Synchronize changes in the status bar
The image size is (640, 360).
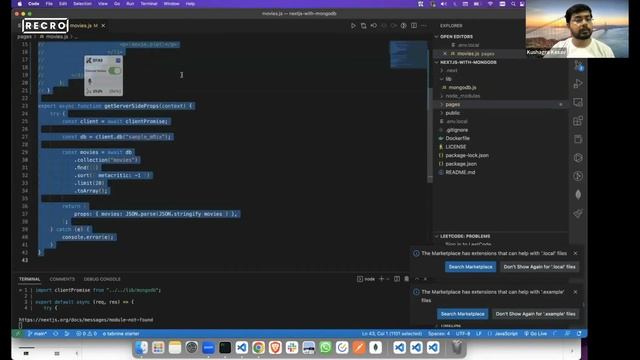(56, 333)
